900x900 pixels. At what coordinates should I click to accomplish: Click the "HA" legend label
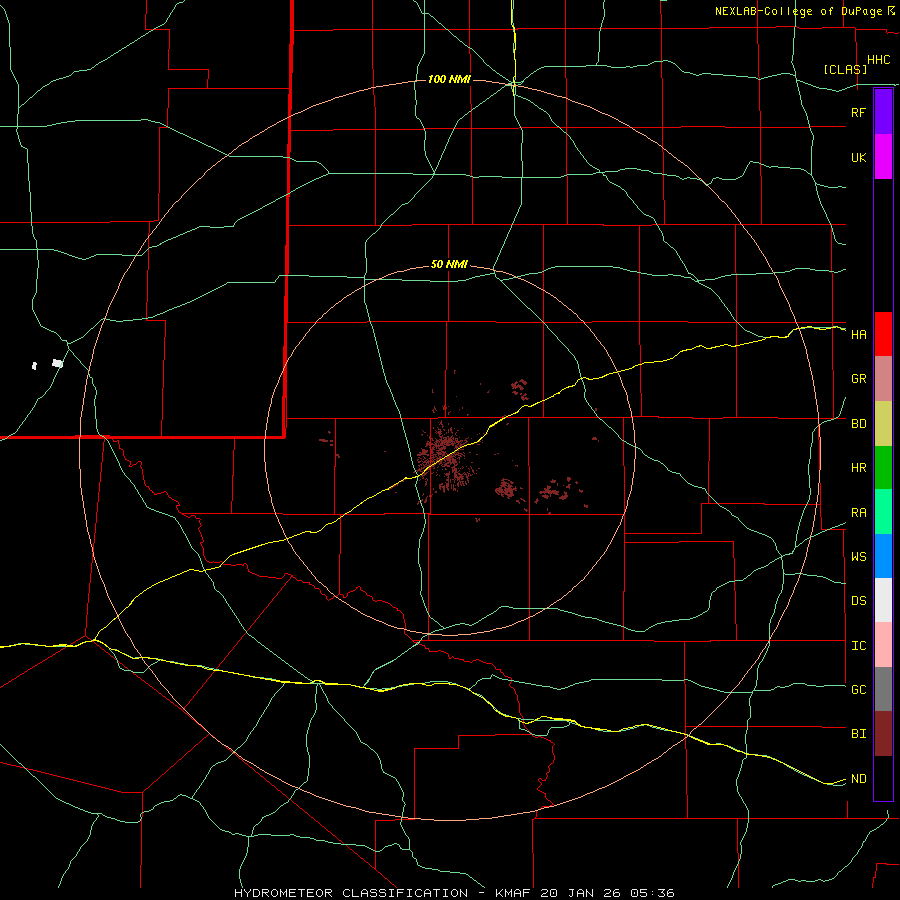click(x=858, y=335)
